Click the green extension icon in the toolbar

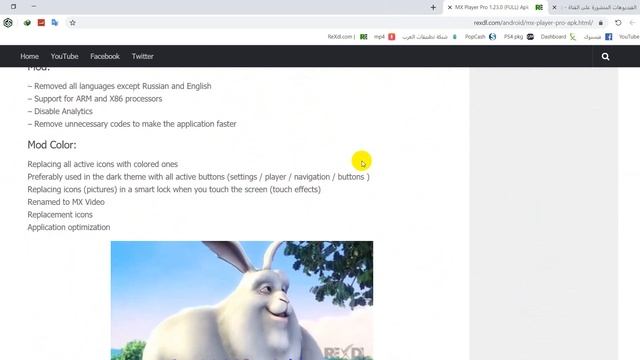click(x=27, y=23)
